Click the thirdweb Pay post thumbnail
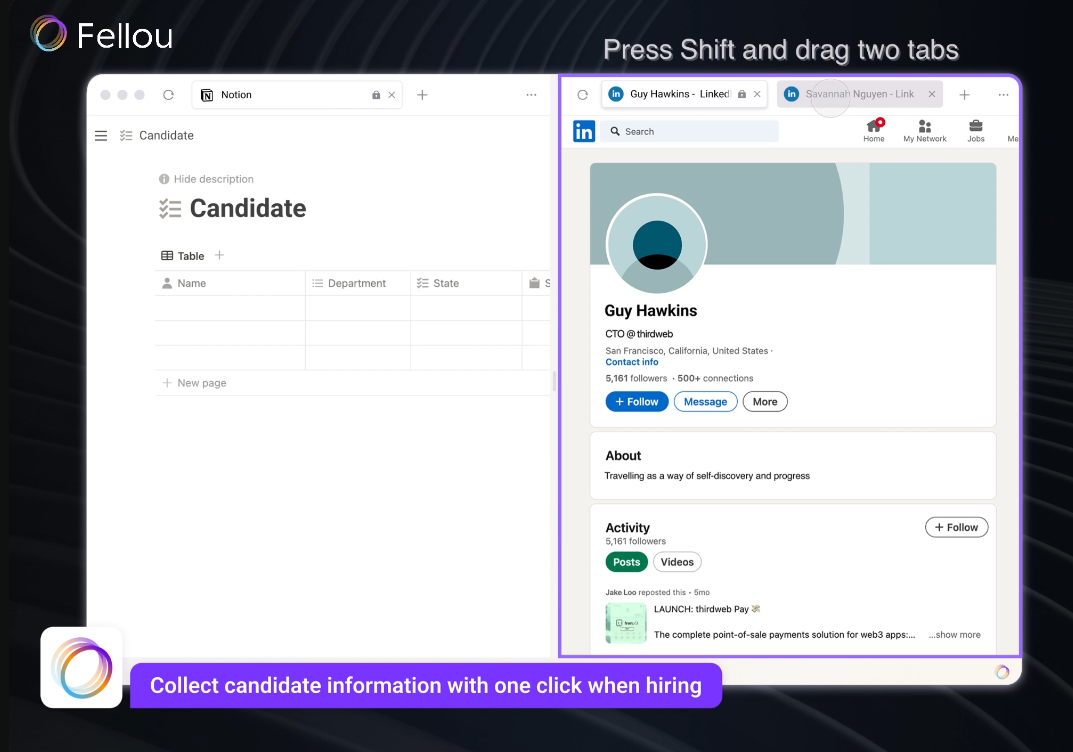Viewport: 1073px width, 752px height. (626, 623)
